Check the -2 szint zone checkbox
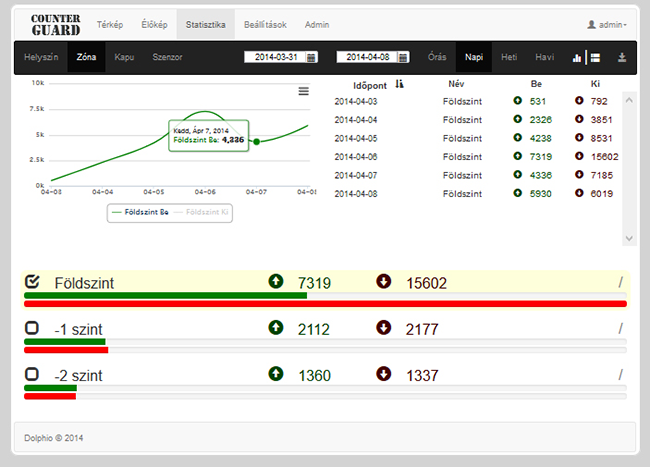Viewport: 650px width, 467px height. click(x=32, y=373)
